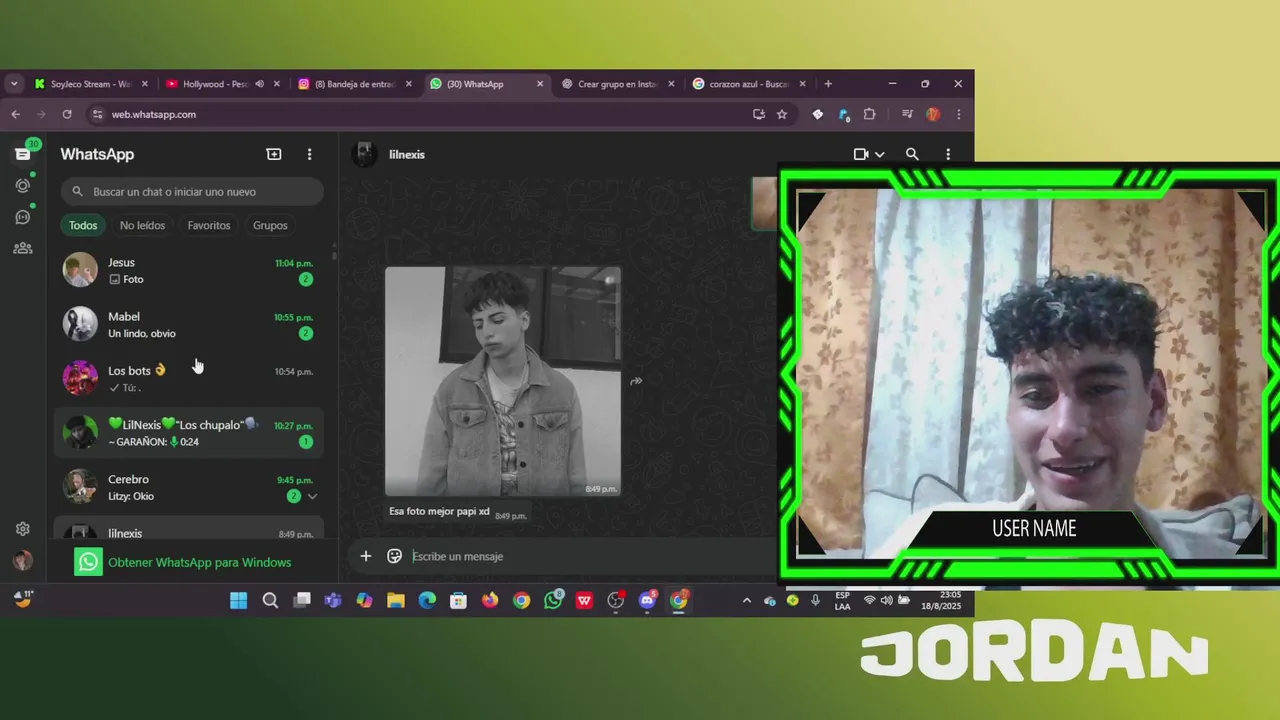Screen dimensions: 1280x720
Task: Select the 'No leídos' chat filter
Action: (x=142, y=225)
